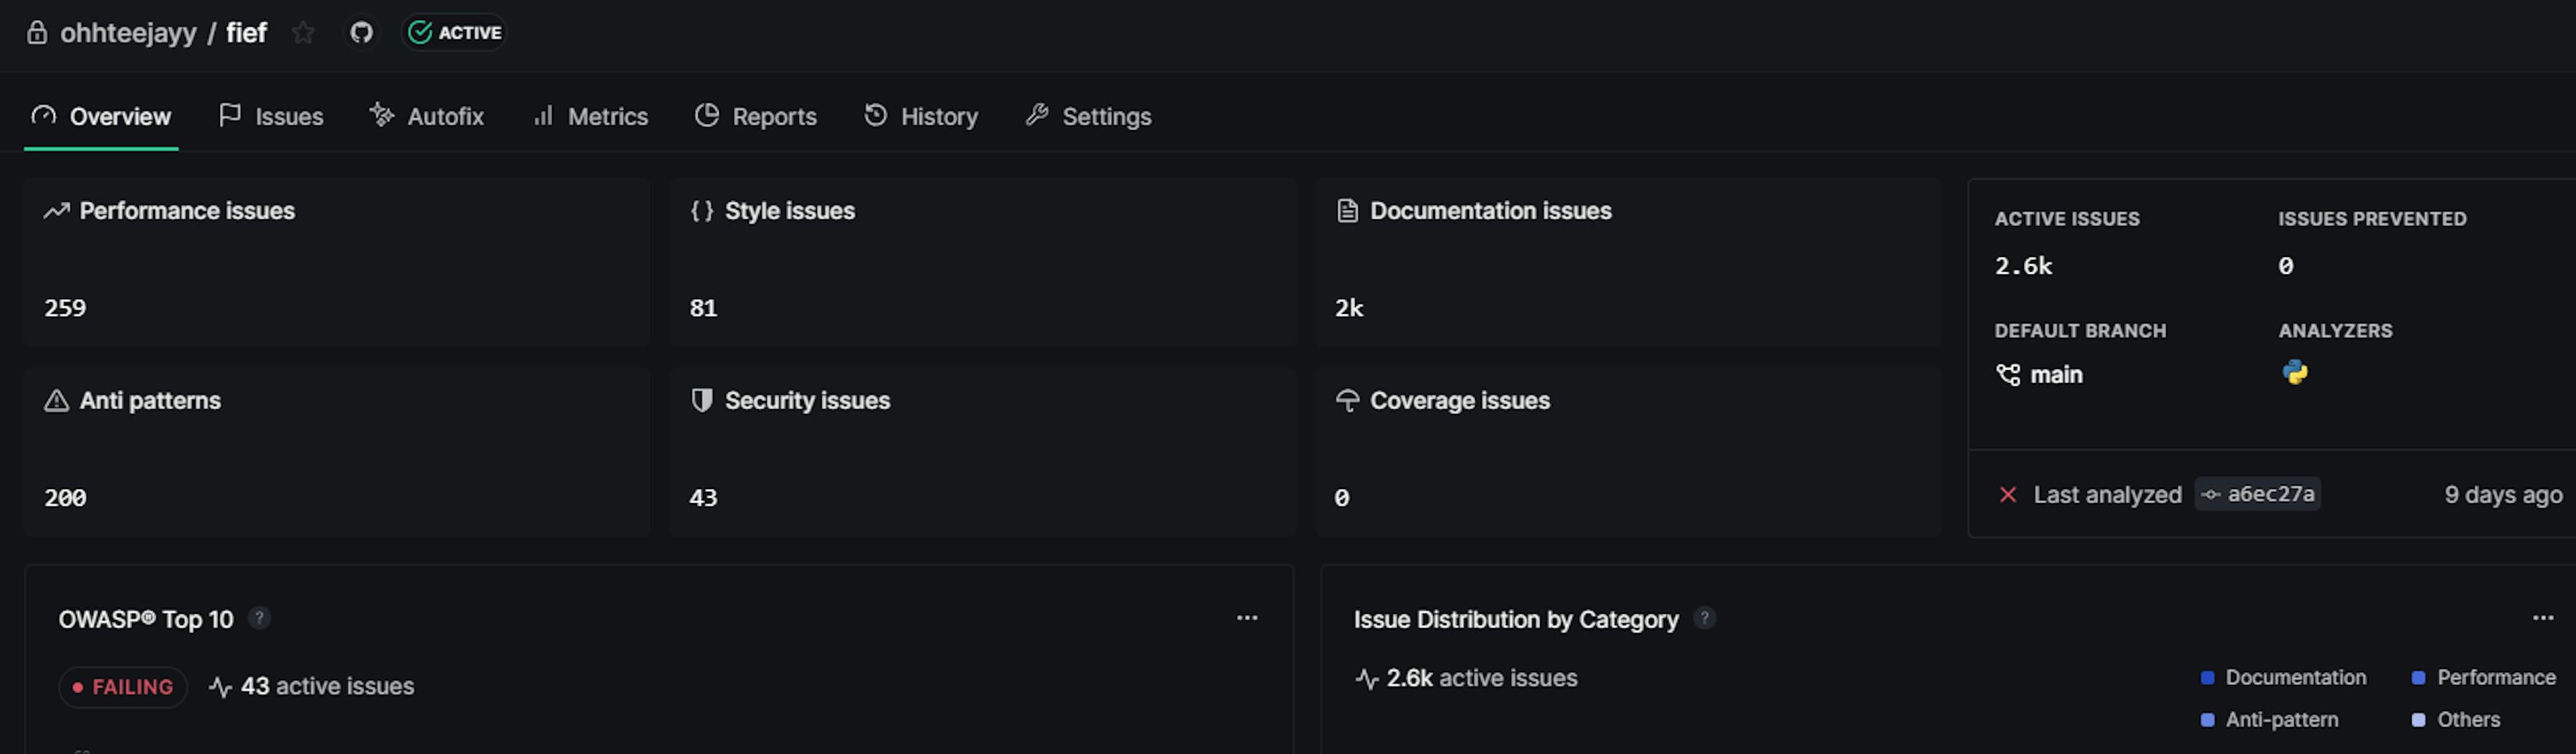The image size is (2576, 754).
Task: Click the 2.6k active issues label
Action: click(x=1482, y=679)
